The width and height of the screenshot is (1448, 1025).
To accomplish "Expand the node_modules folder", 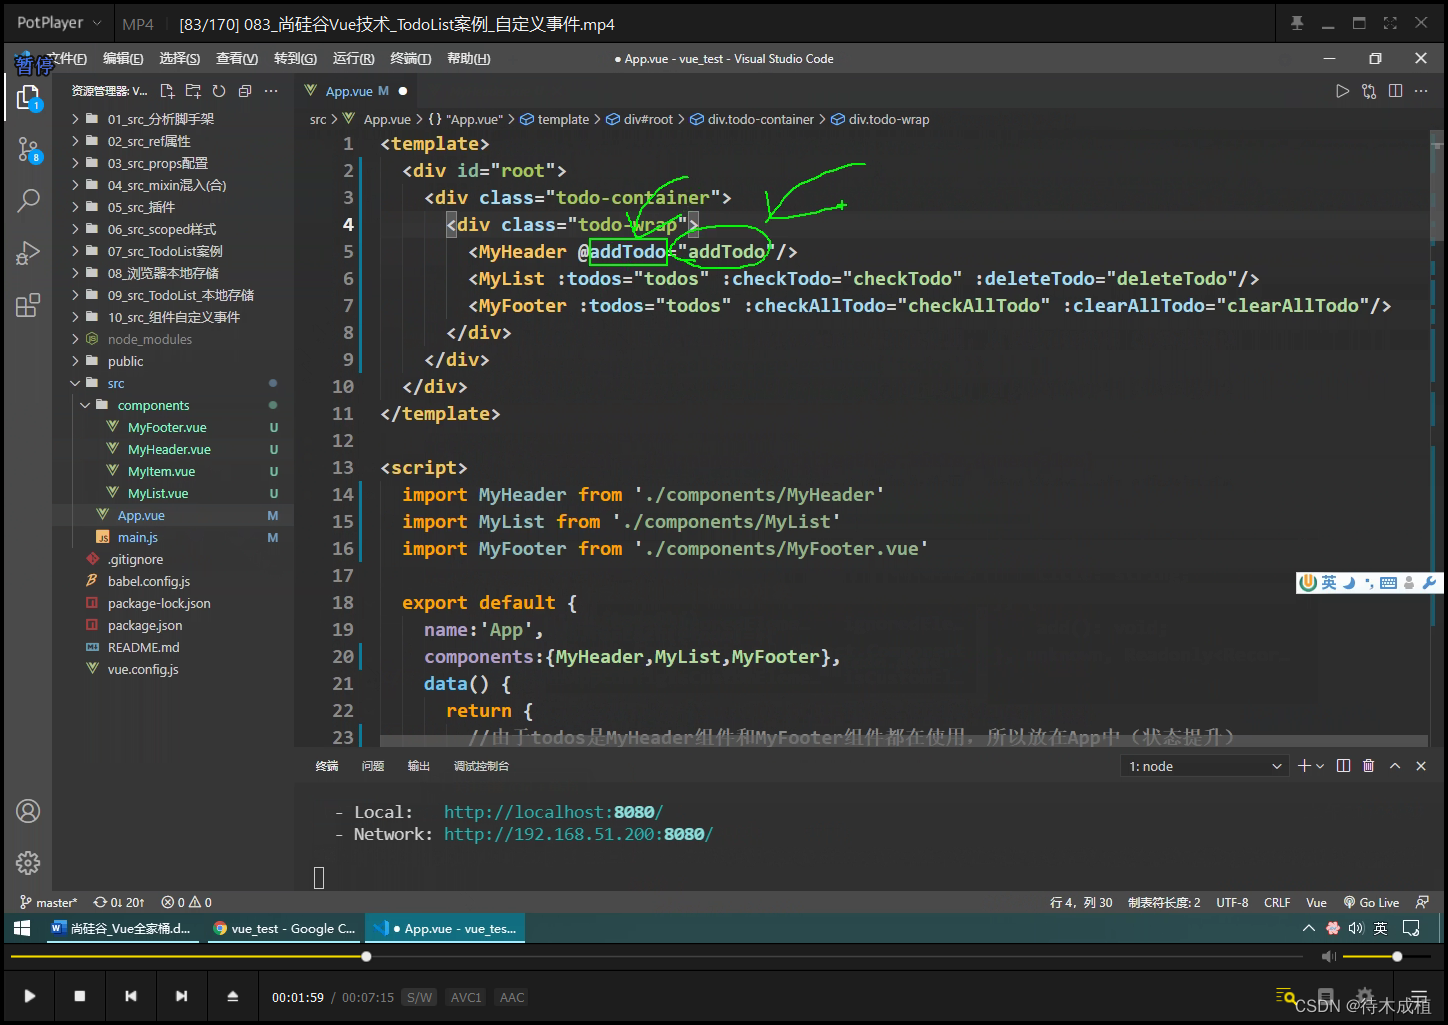I will coord(150,339).
